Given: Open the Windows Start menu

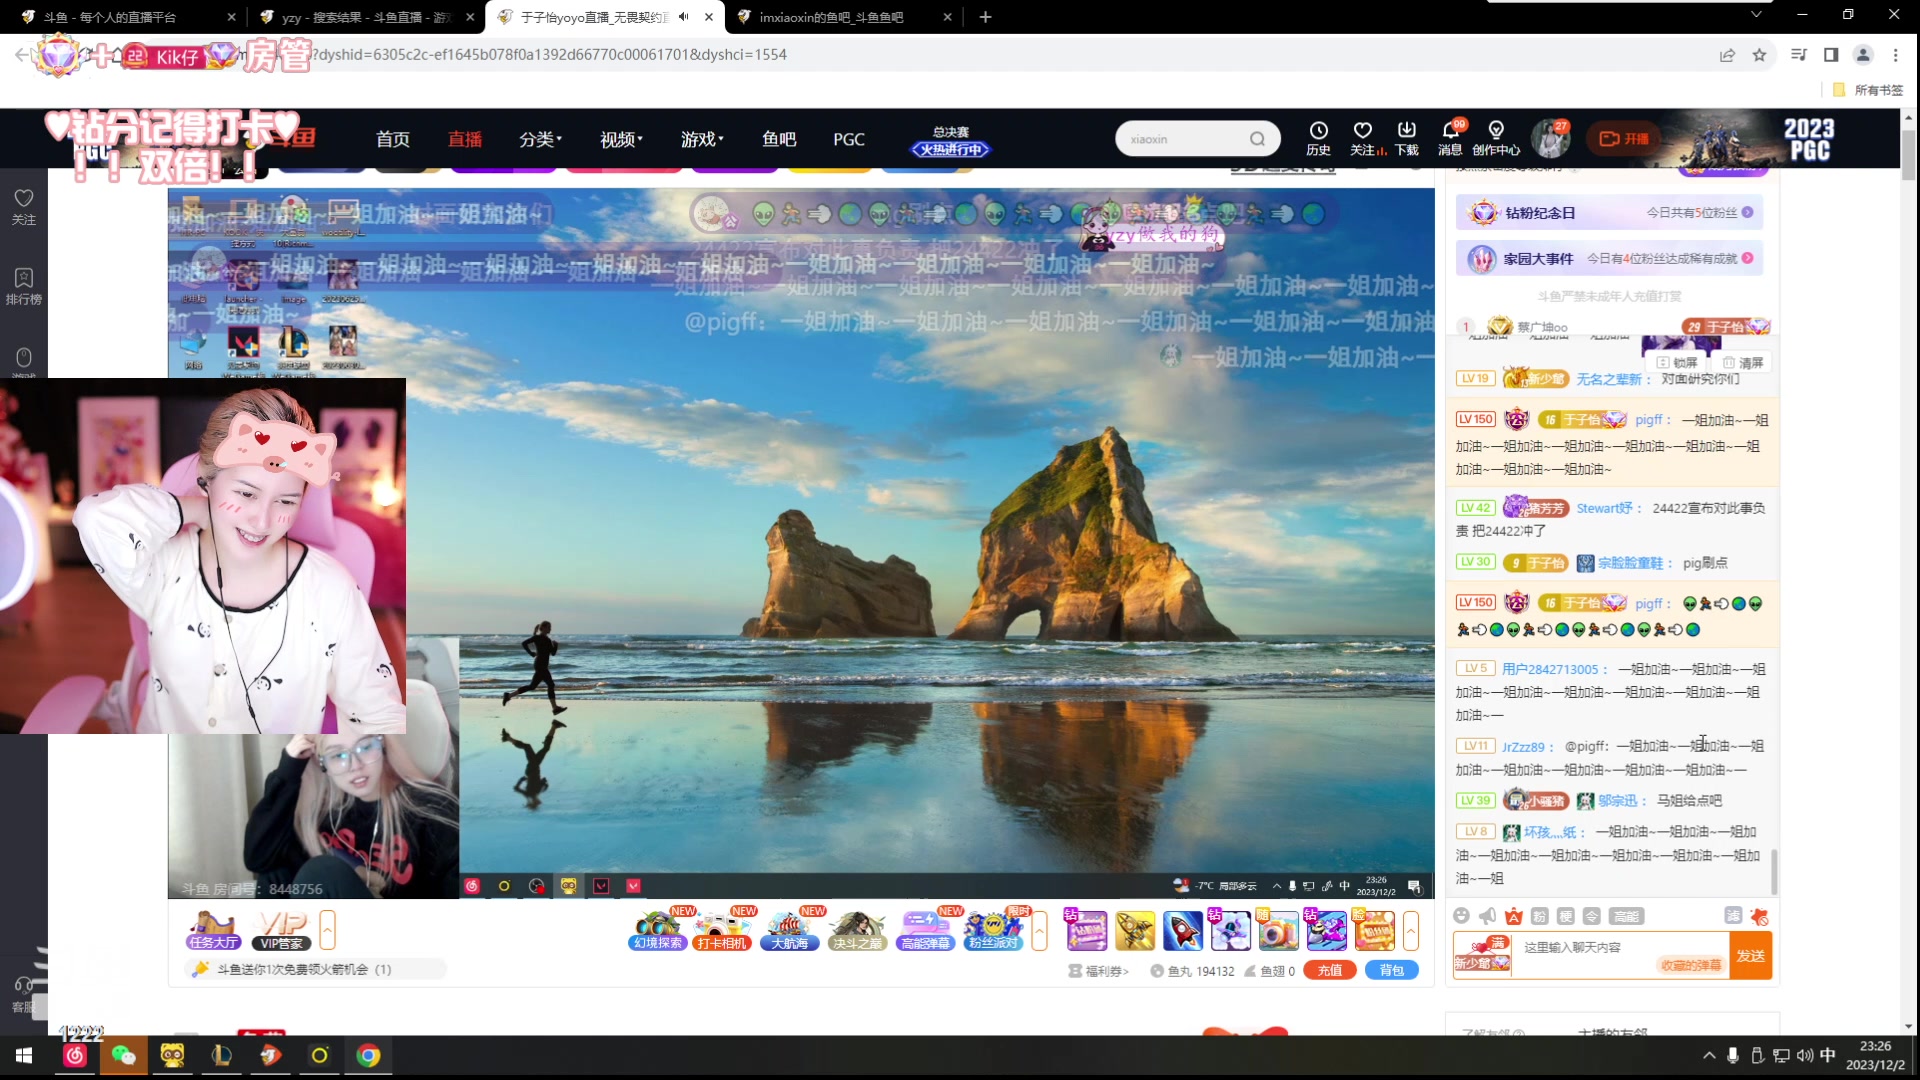Looking at the screenshot, I should pos(24,1055).
